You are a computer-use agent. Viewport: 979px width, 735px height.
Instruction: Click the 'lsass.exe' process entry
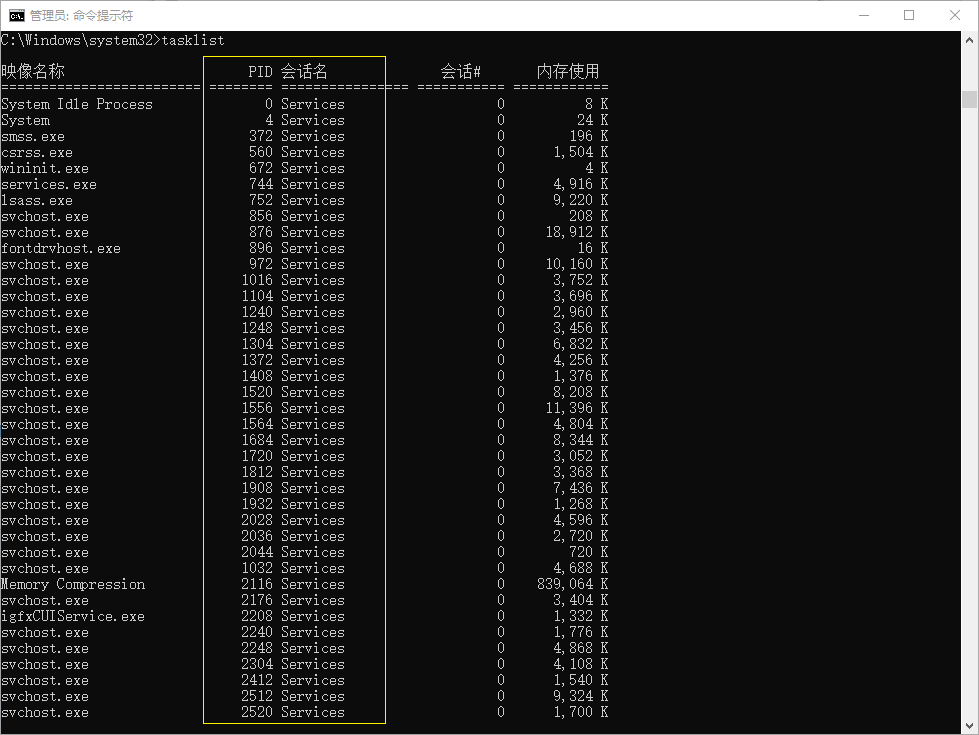[37, 199]
